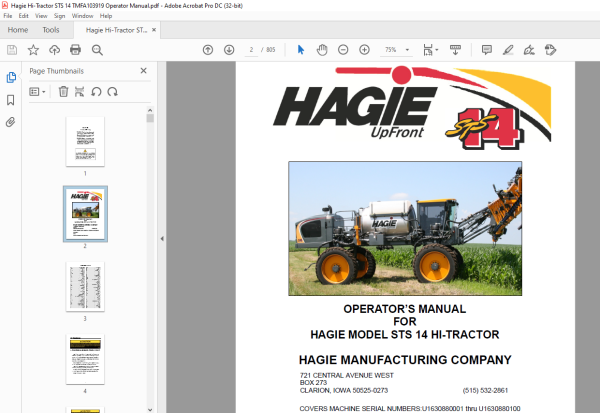Select the Highlight text pen tool

(x=508, y=50)
